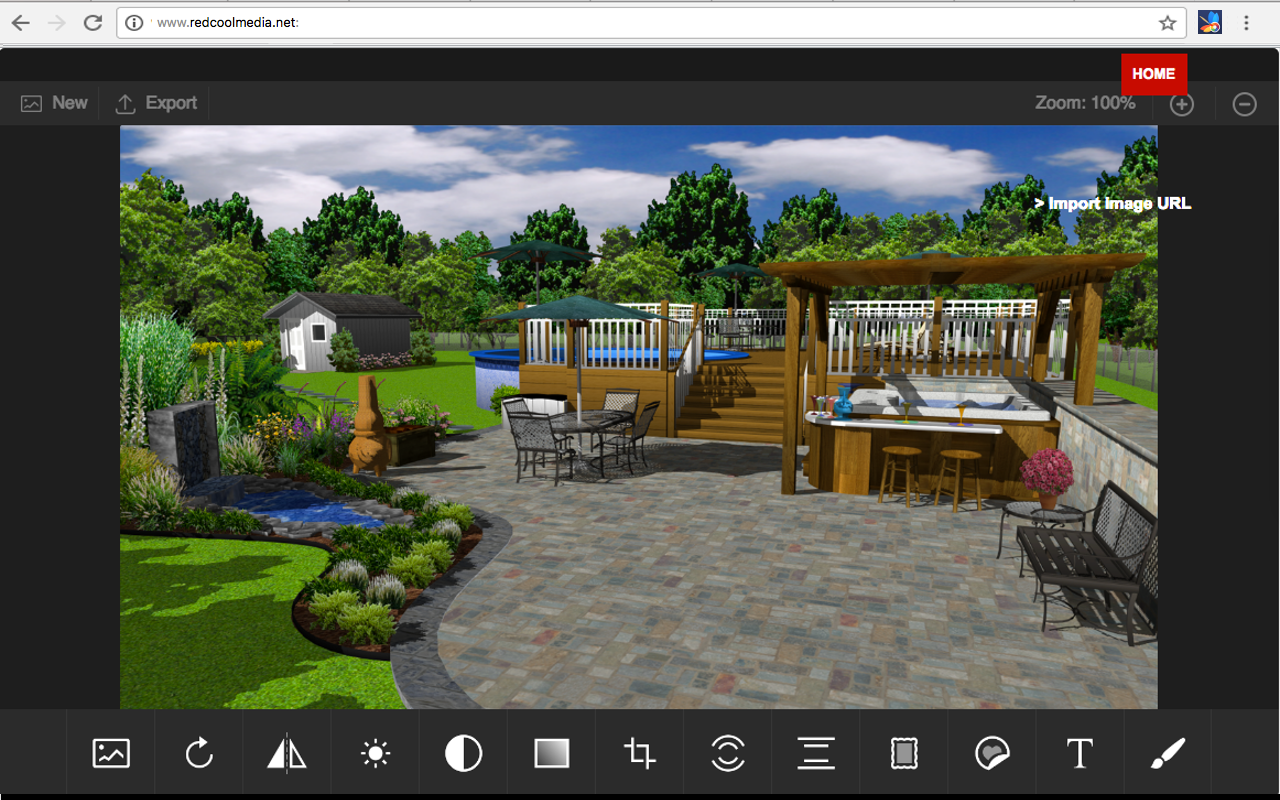Select the Text tool
This screenshot has width=1280, height=800.
pos(1080,753)
